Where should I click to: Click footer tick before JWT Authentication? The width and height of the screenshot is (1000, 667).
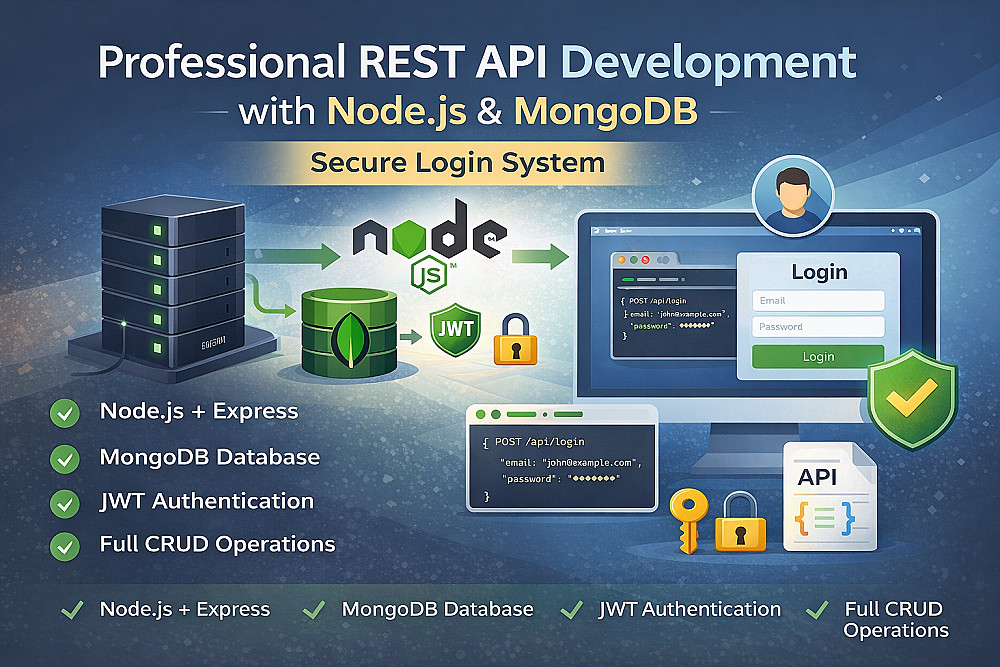(x=571, y=610)
